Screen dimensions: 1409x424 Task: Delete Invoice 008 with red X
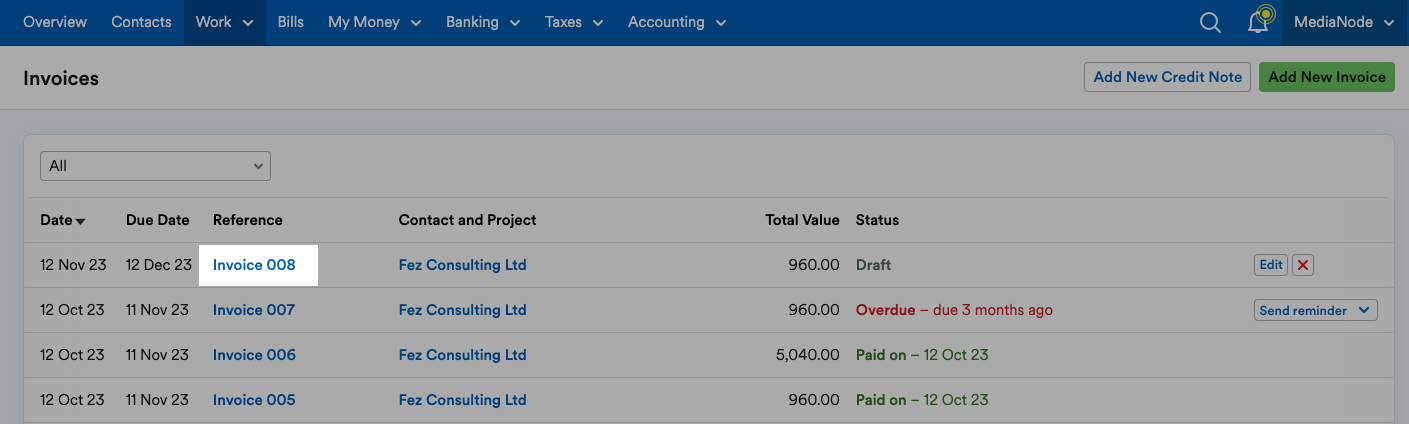(1303, 265)
